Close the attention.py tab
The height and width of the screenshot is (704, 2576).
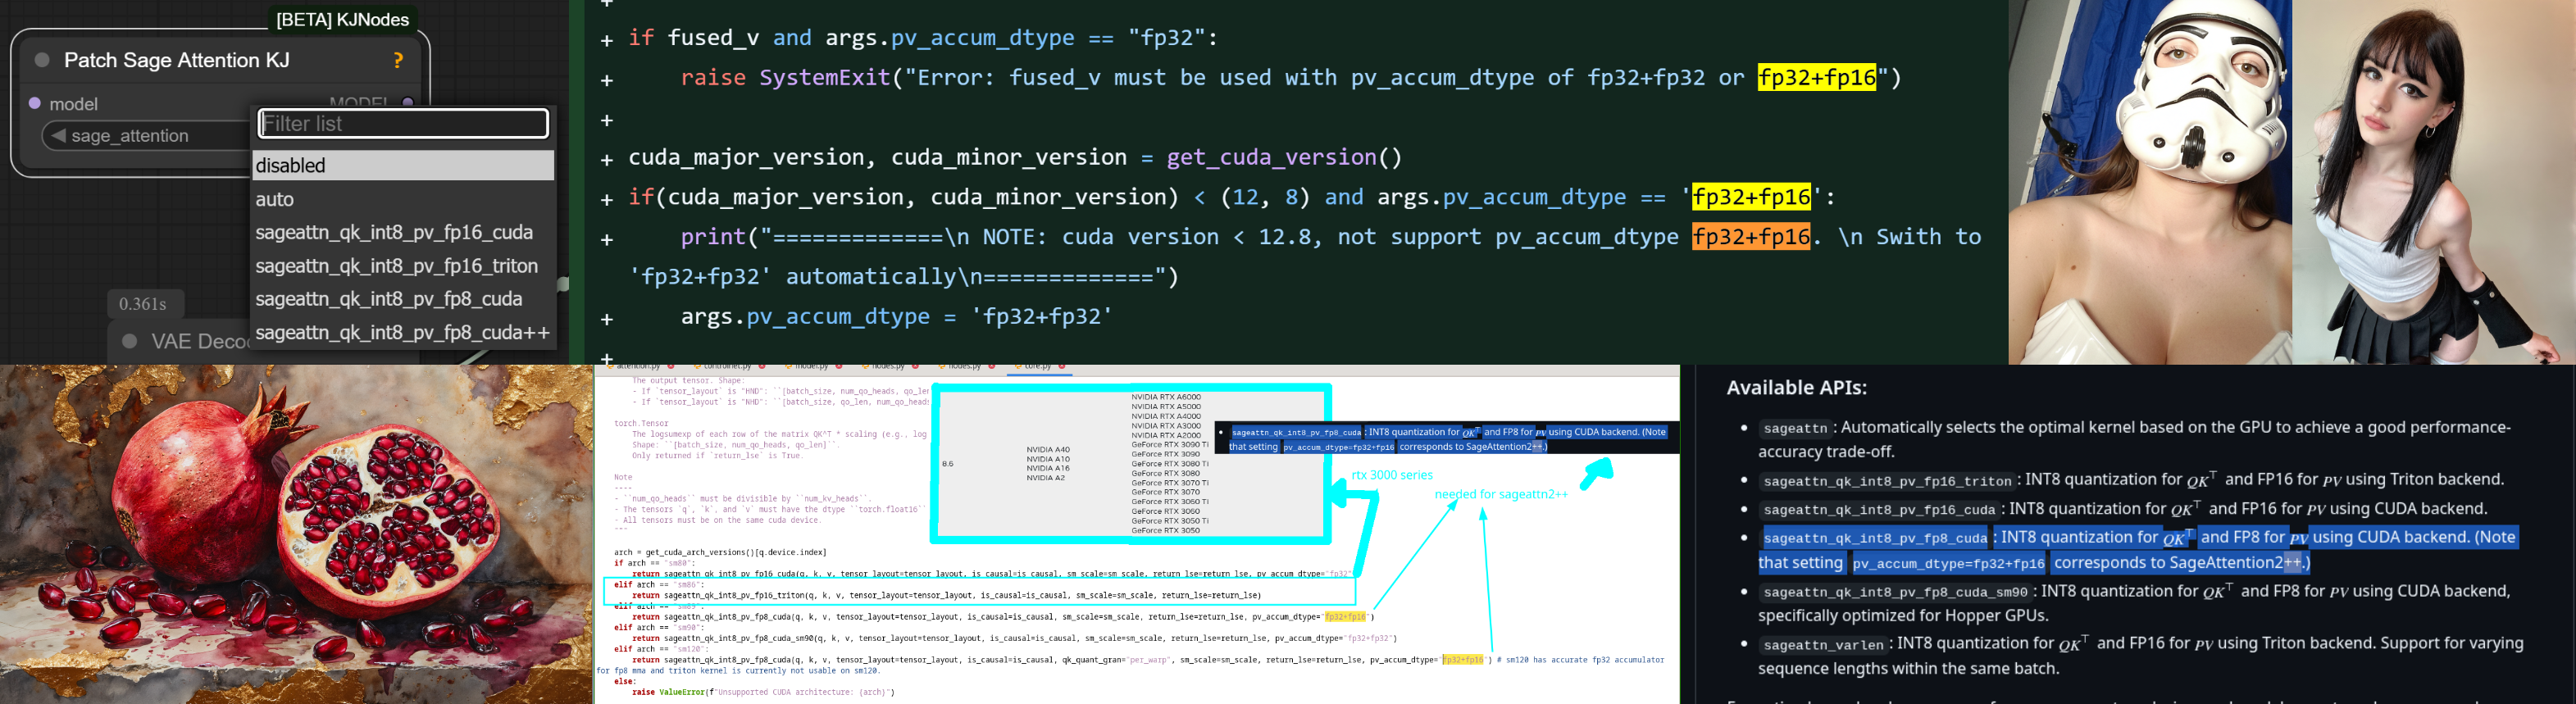[x=671, y=366]
